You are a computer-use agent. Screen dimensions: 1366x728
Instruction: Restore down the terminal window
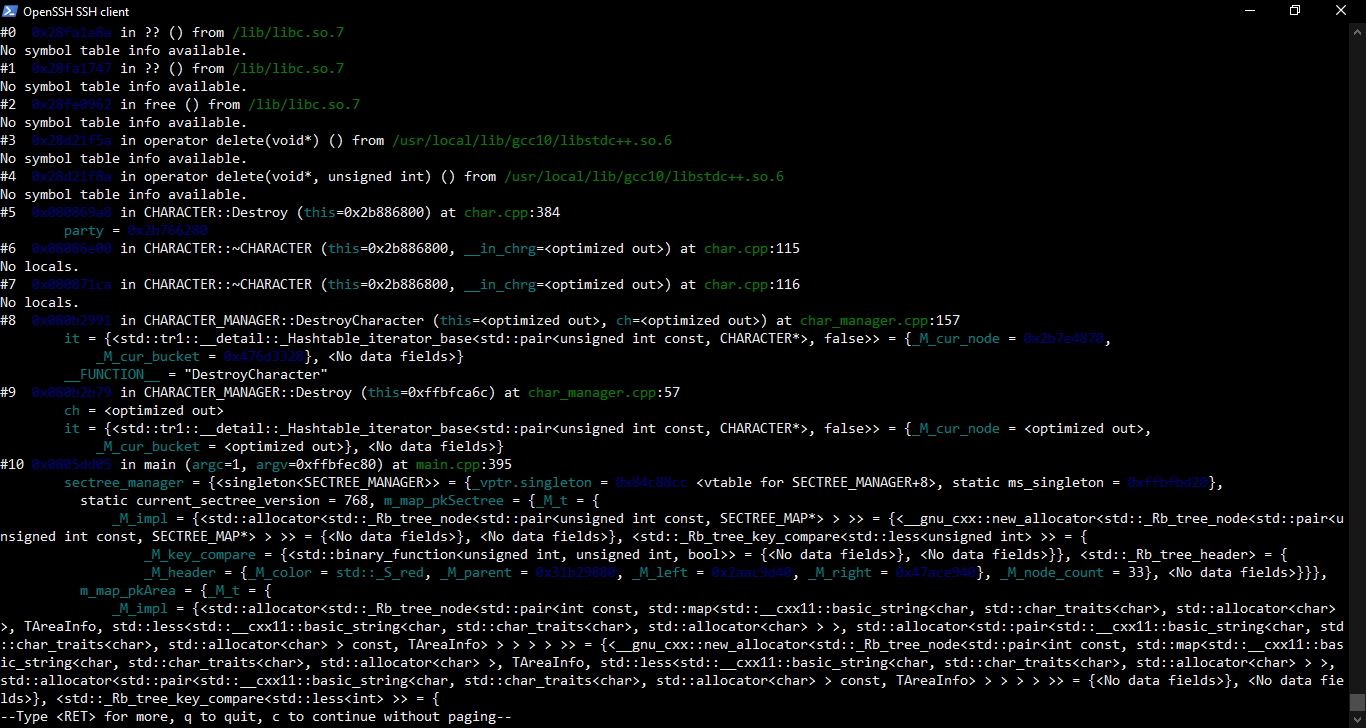click(x=1295, y=11)
